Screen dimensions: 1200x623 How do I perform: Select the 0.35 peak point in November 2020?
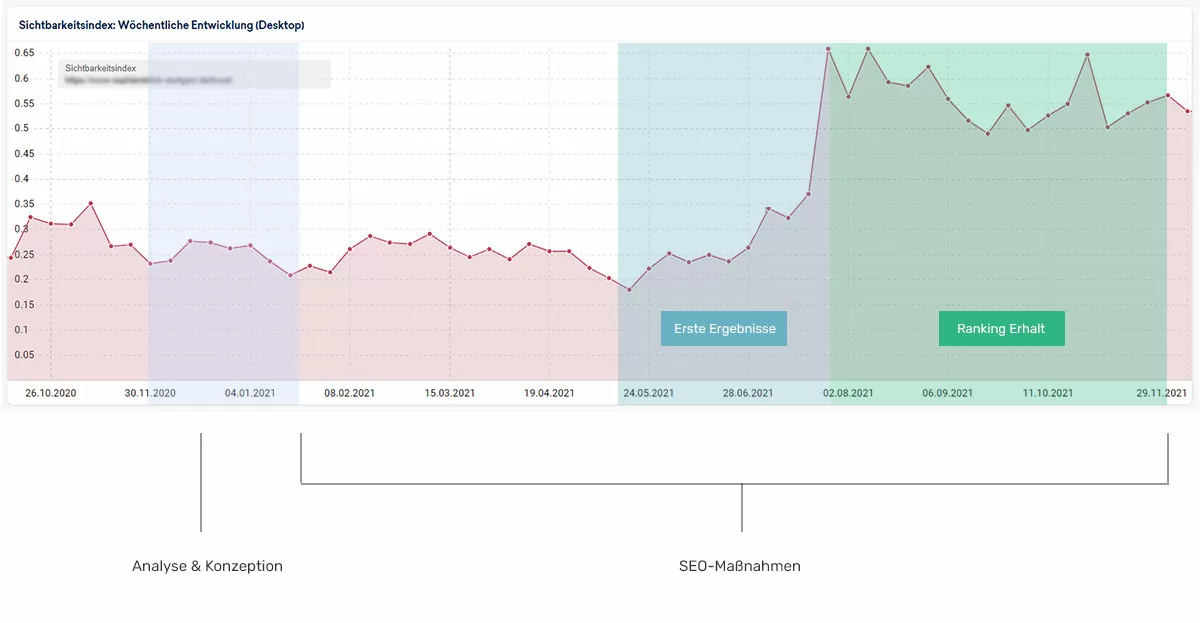tap(91, 203)
